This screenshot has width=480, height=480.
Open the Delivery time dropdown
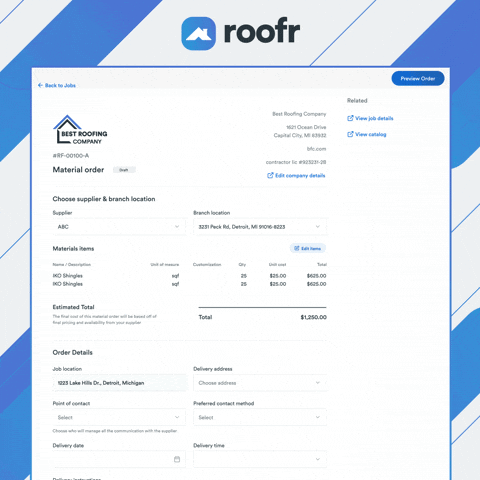(260, 459)
